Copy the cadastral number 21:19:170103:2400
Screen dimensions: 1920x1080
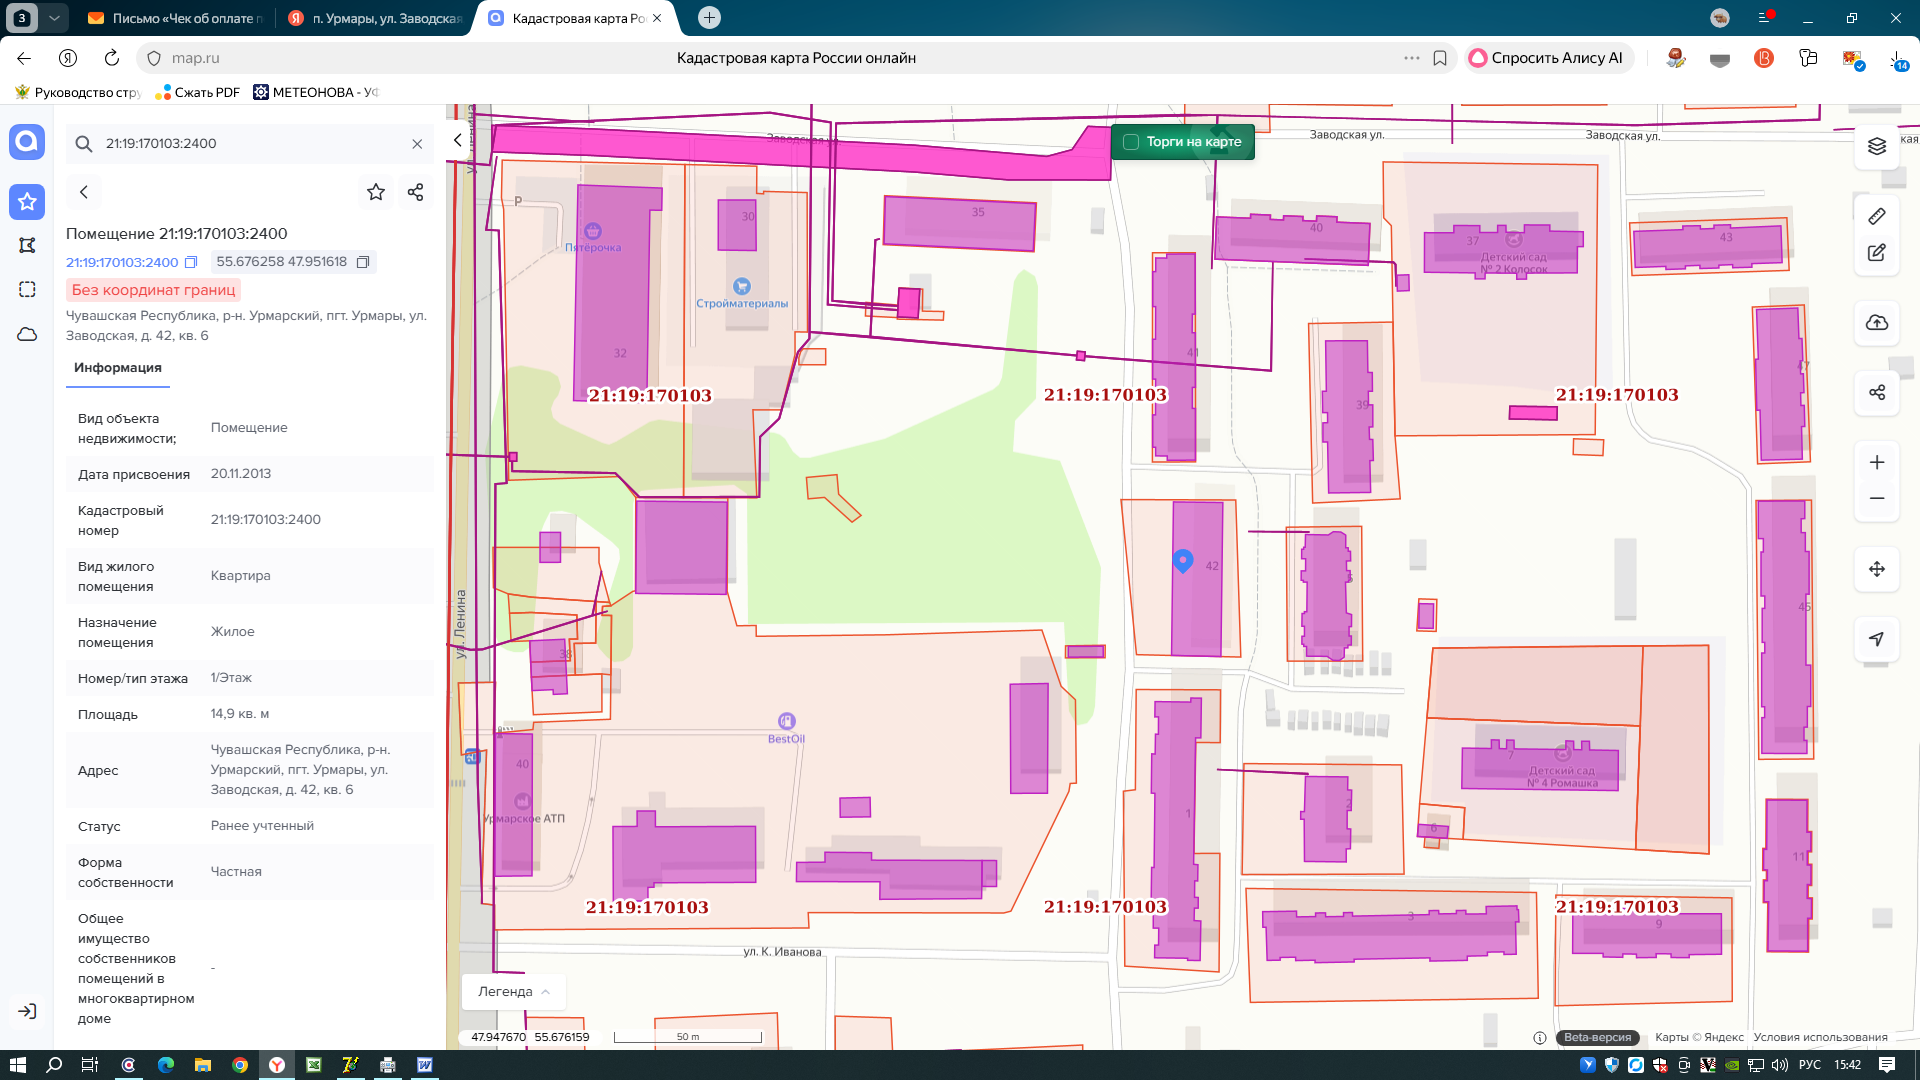tap(191, 262)
